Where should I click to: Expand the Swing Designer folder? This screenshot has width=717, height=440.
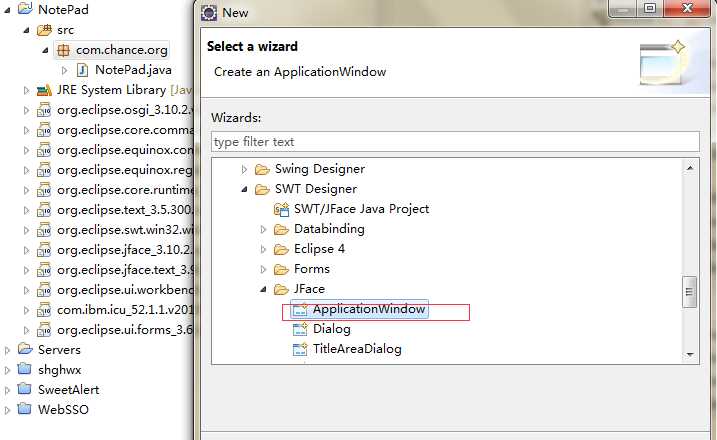point(244,170)
